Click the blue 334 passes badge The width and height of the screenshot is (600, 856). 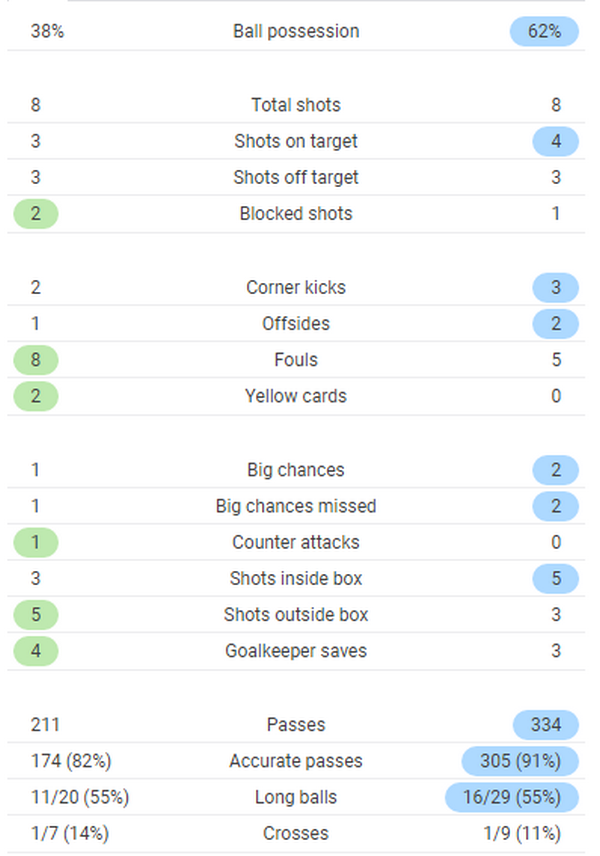545,724
